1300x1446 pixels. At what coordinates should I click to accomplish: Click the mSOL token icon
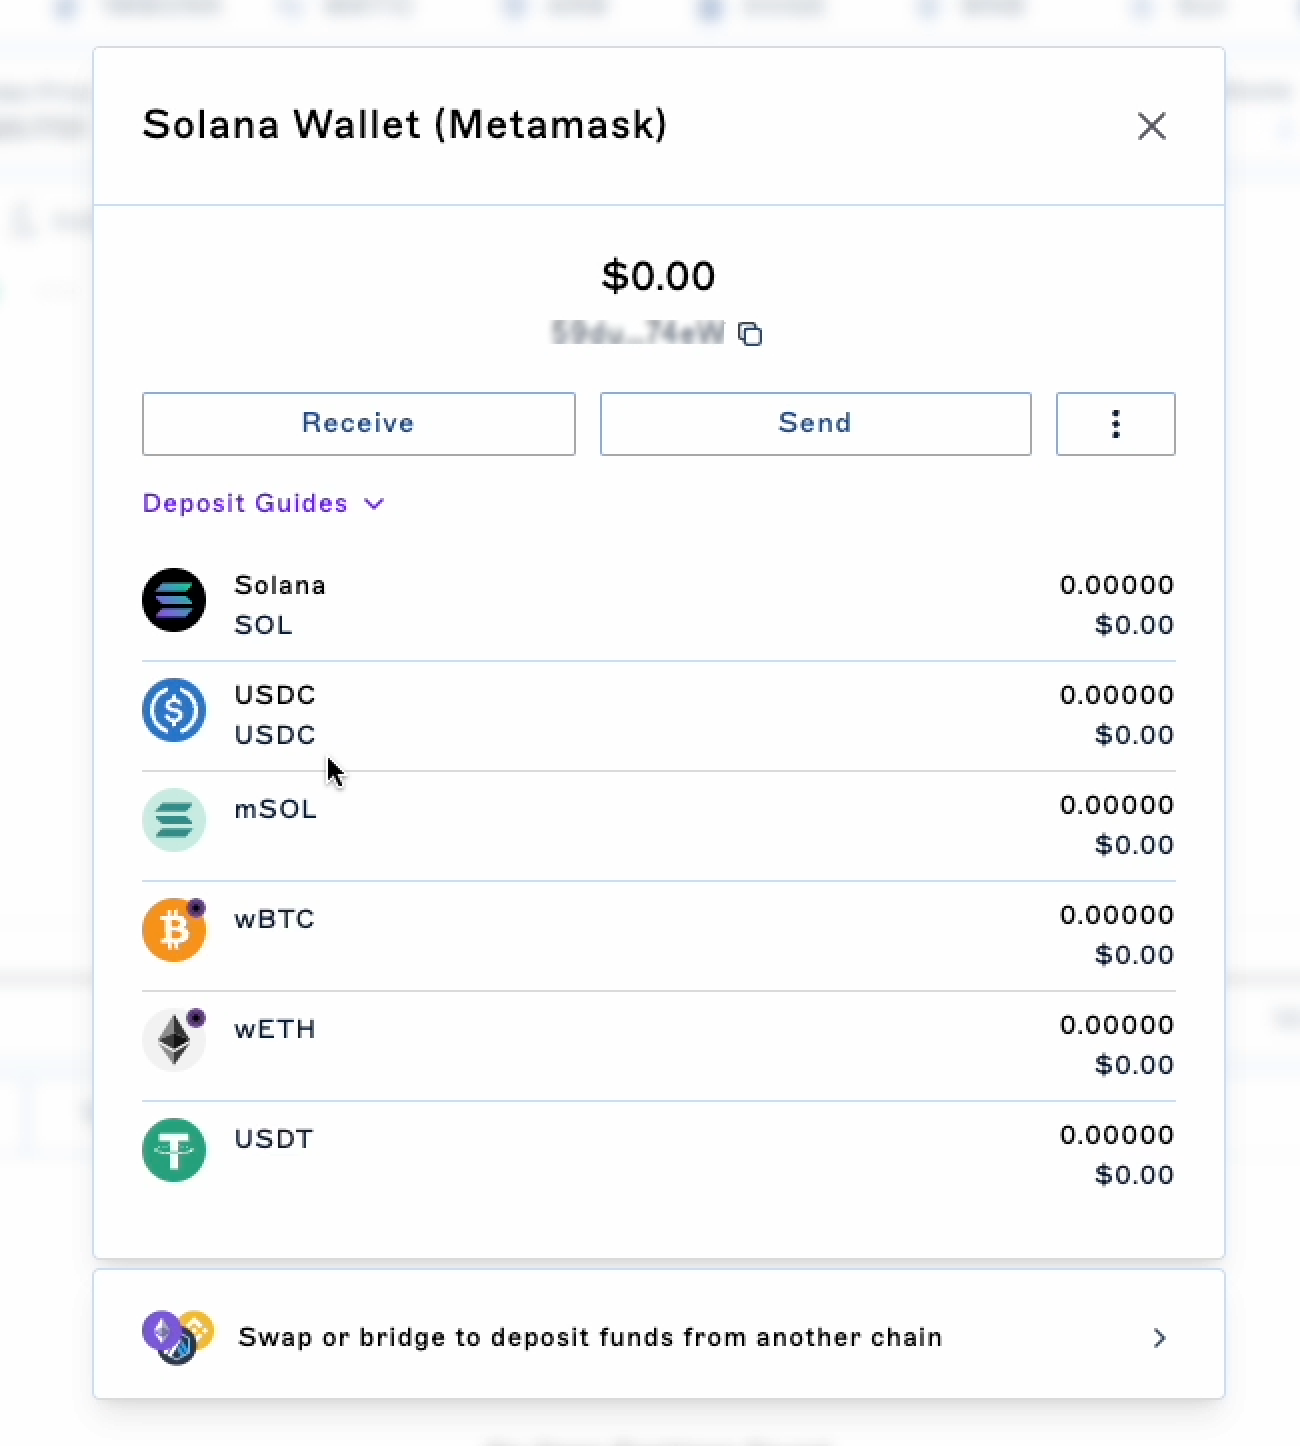pos(174,820)
